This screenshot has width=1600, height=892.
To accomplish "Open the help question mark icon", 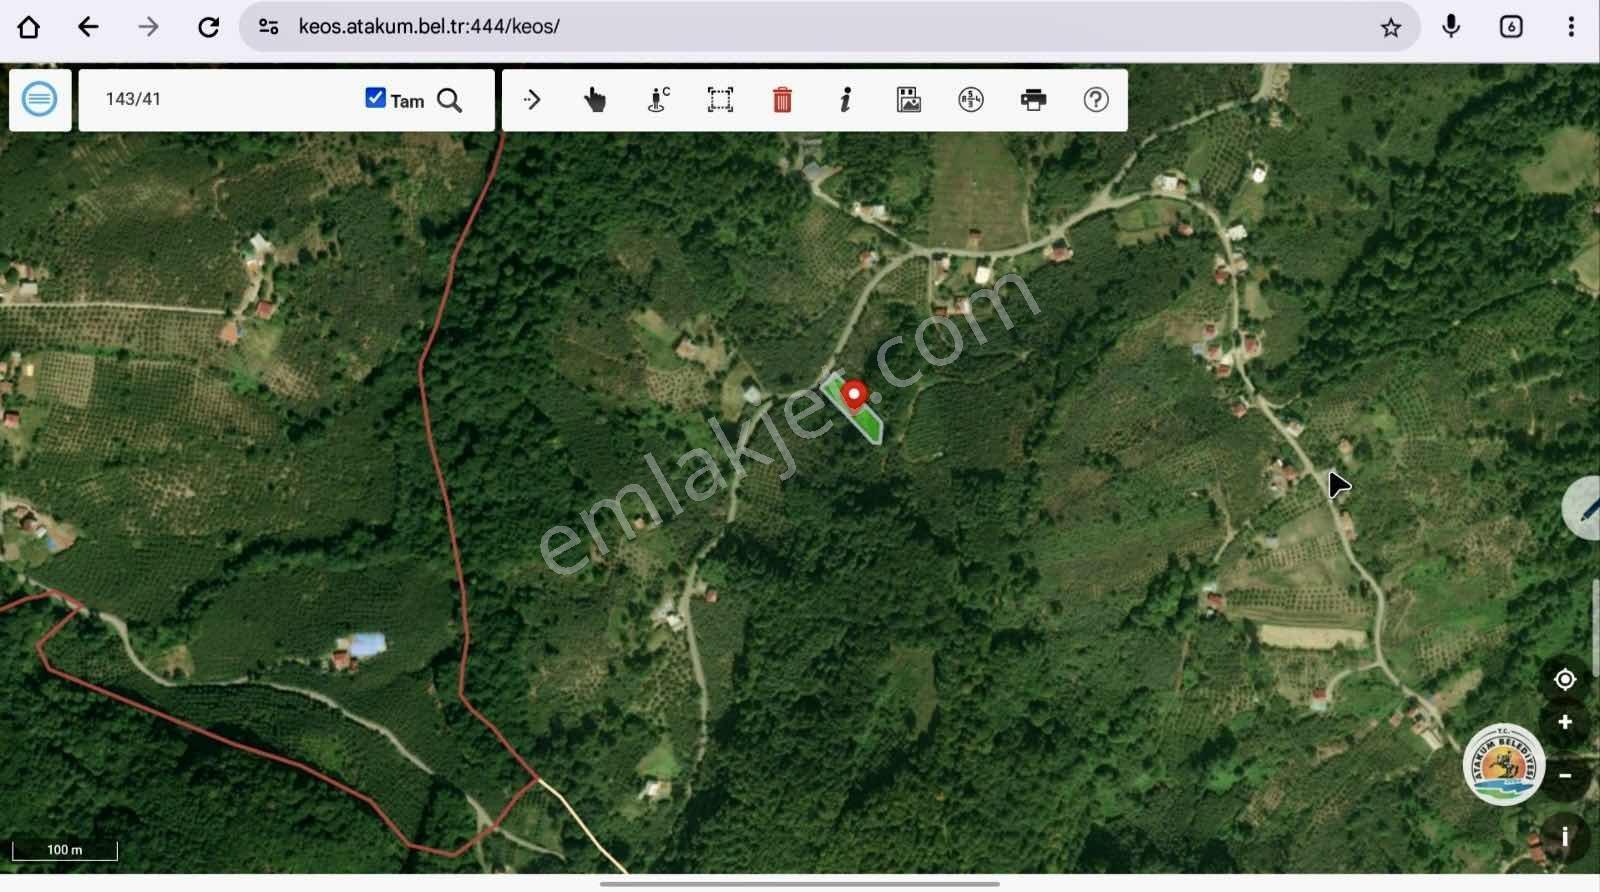I will [x=1096, y=99].
